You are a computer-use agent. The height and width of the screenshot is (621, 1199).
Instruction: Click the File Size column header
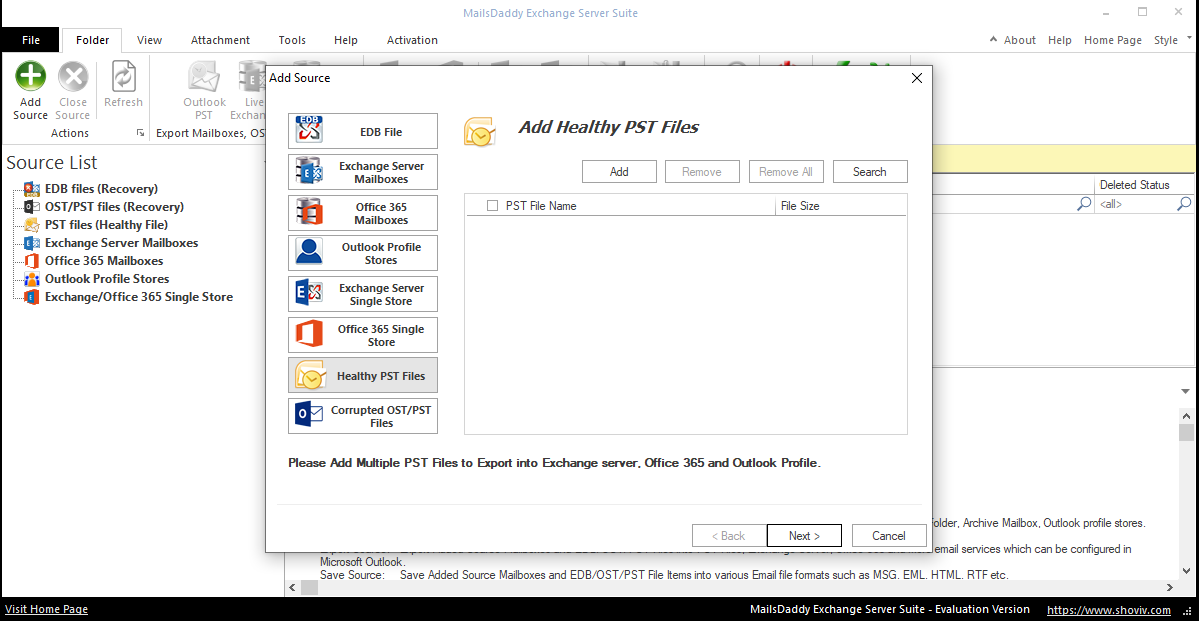point(841,206)
